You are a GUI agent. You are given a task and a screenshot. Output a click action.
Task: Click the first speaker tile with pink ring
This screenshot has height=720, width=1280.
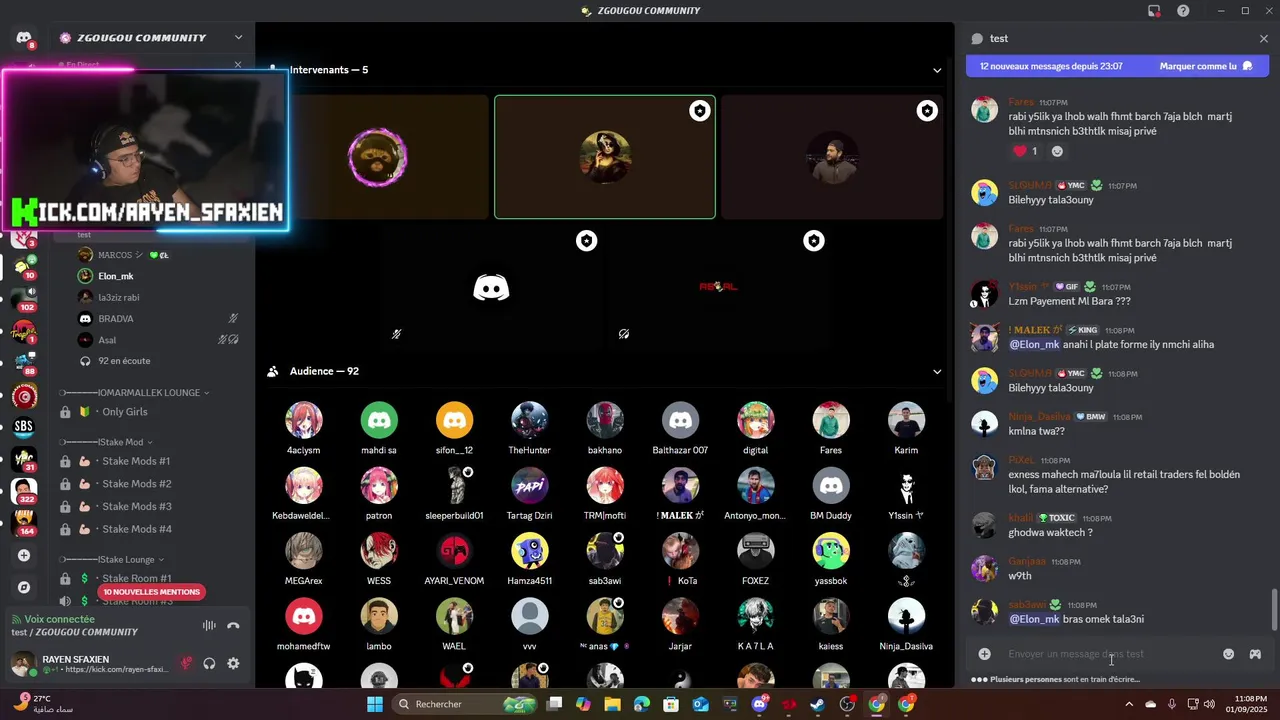click(377, 157)
